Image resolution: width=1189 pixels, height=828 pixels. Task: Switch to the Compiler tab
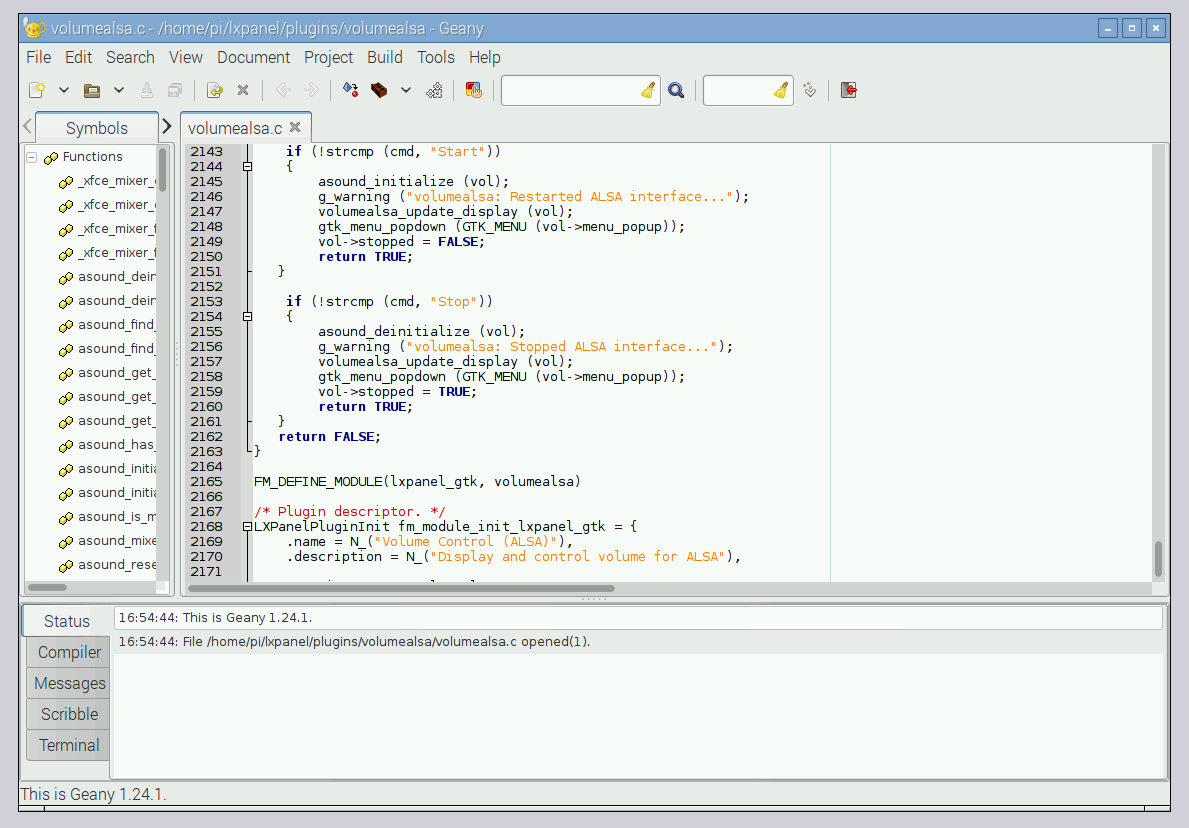point(68,652)
